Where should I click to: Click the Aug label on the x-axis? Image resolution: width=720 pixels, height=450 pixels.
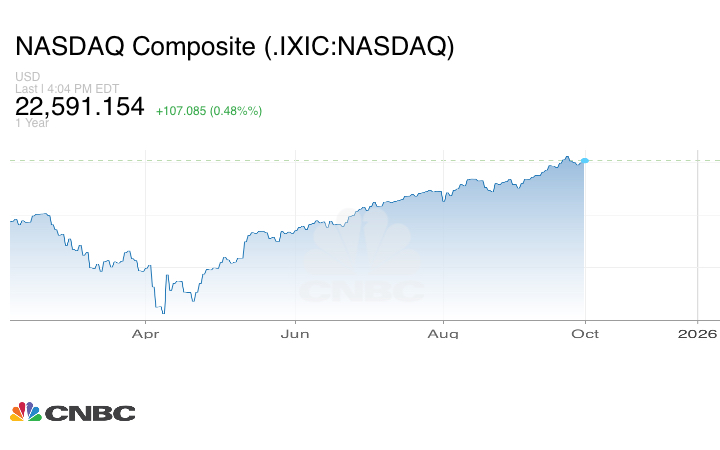point(444,333)
